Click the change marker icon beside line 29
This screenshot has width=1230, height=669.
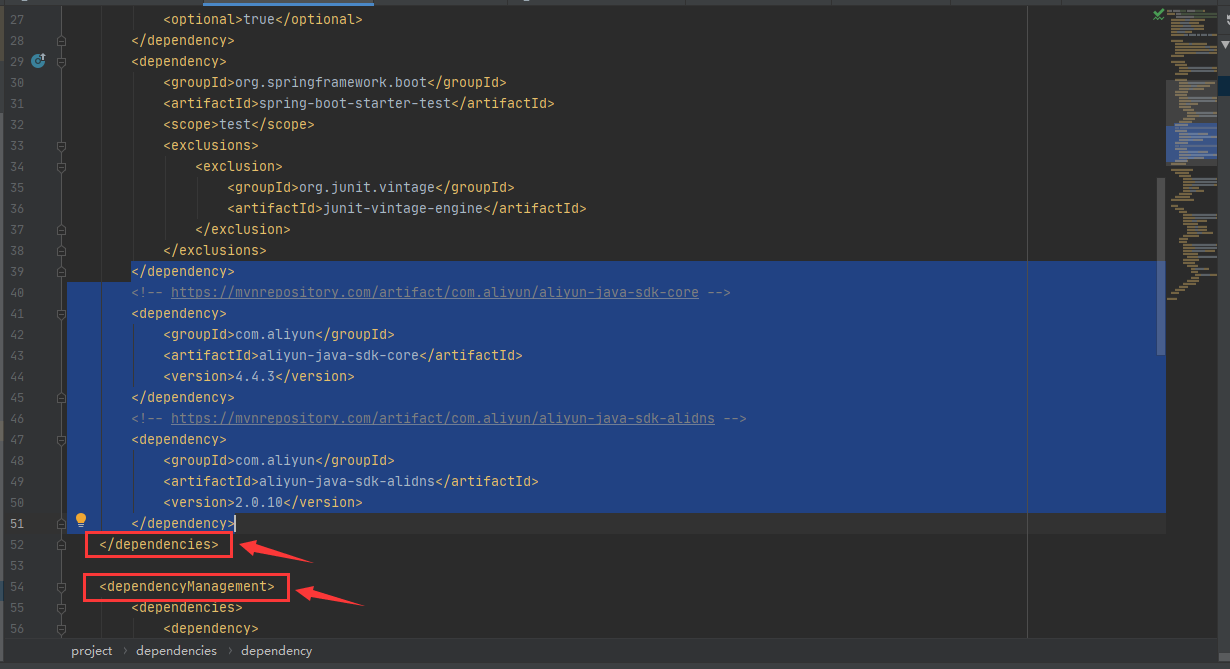coord(37,61)
